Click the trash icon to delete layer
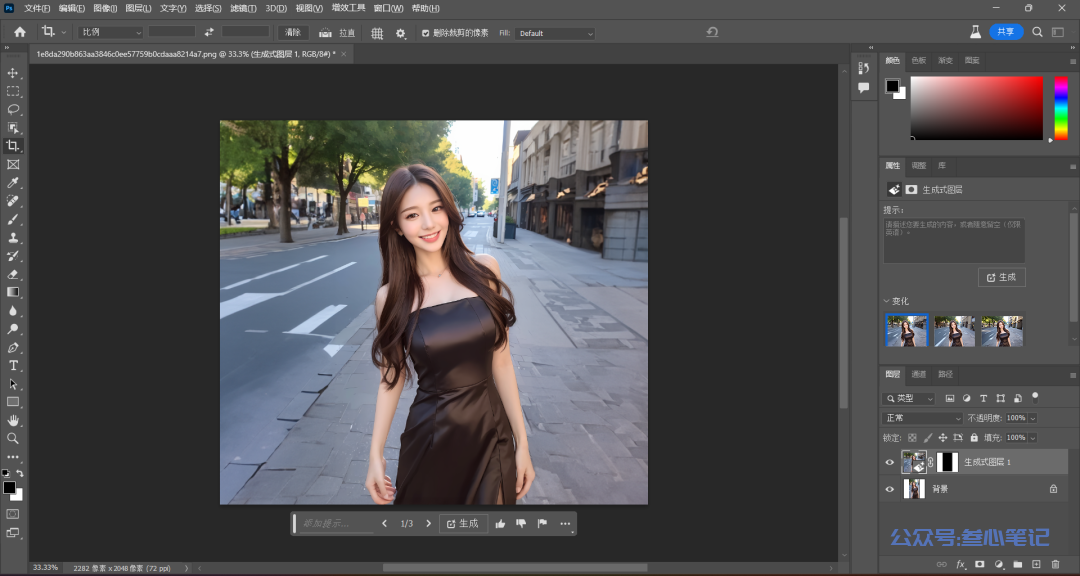This screenshot has height=576, width=1080. [x=1055, y=564]
